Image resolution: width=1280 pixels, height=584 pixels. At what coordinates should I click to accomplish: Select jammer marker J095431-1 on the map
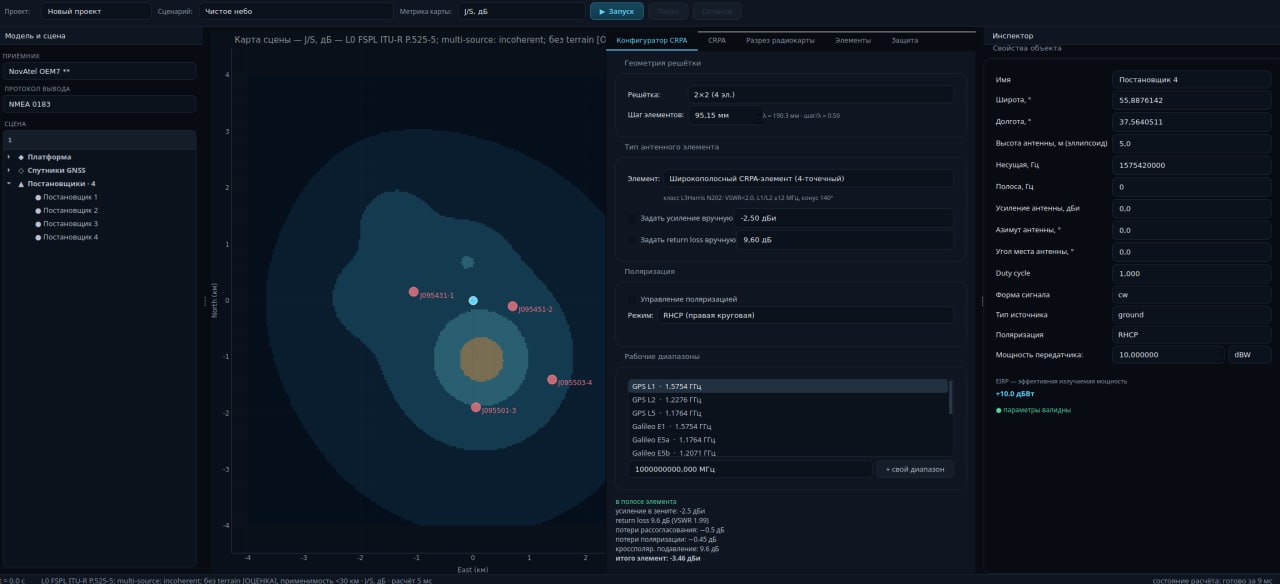pos(413,292)
